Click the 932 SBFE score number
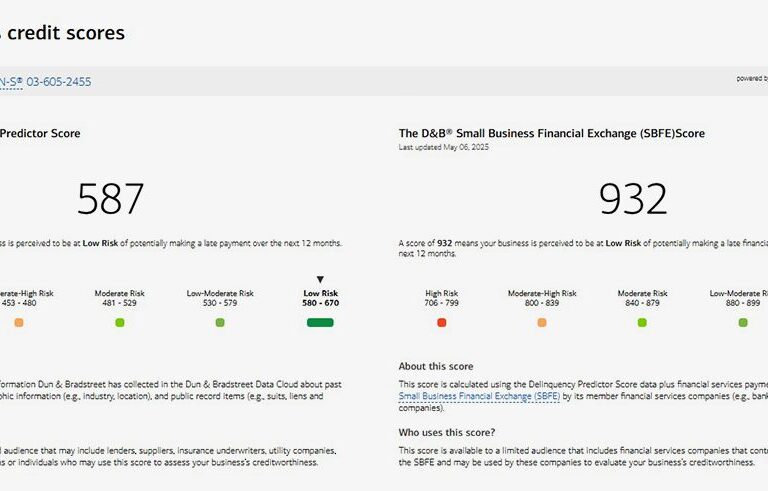Viewport: 768px width, 491px height. pos(633,200)
